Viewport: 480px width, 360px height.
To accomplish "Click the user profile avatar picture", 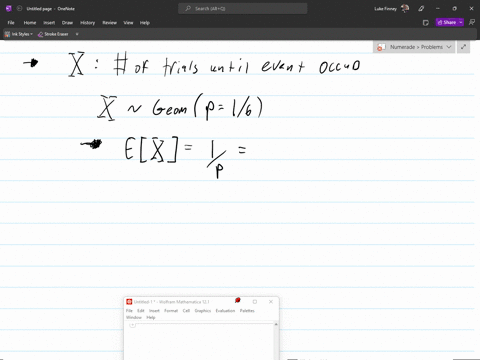I will click(405, 9).
